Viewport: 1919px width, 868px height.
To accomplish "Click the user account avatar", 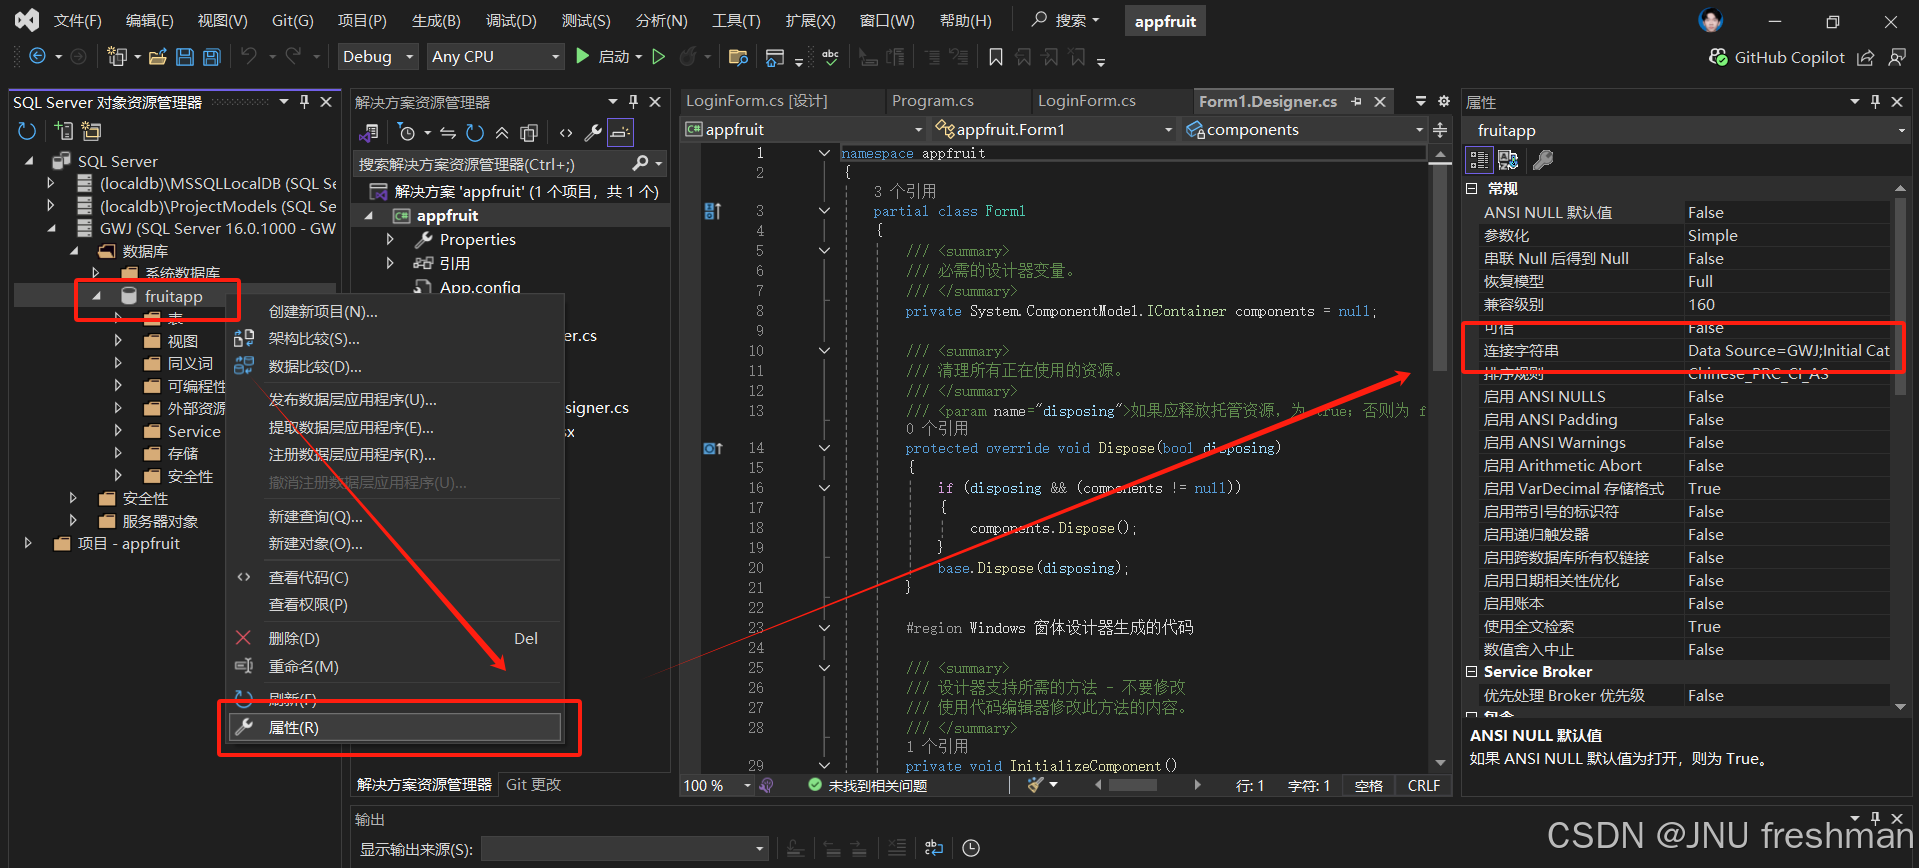I will 1711,20.
